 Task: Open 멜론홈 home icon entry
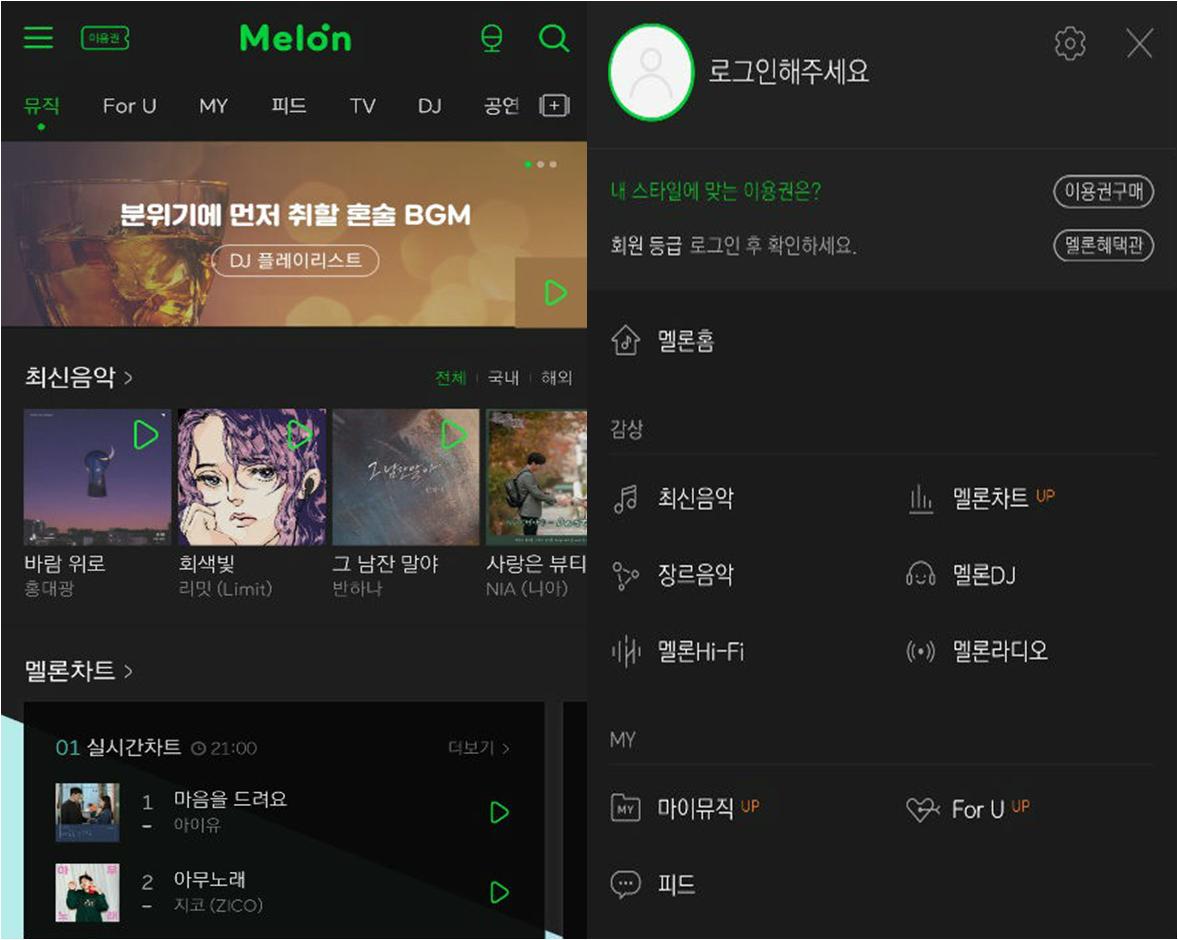tap(662, 340)
